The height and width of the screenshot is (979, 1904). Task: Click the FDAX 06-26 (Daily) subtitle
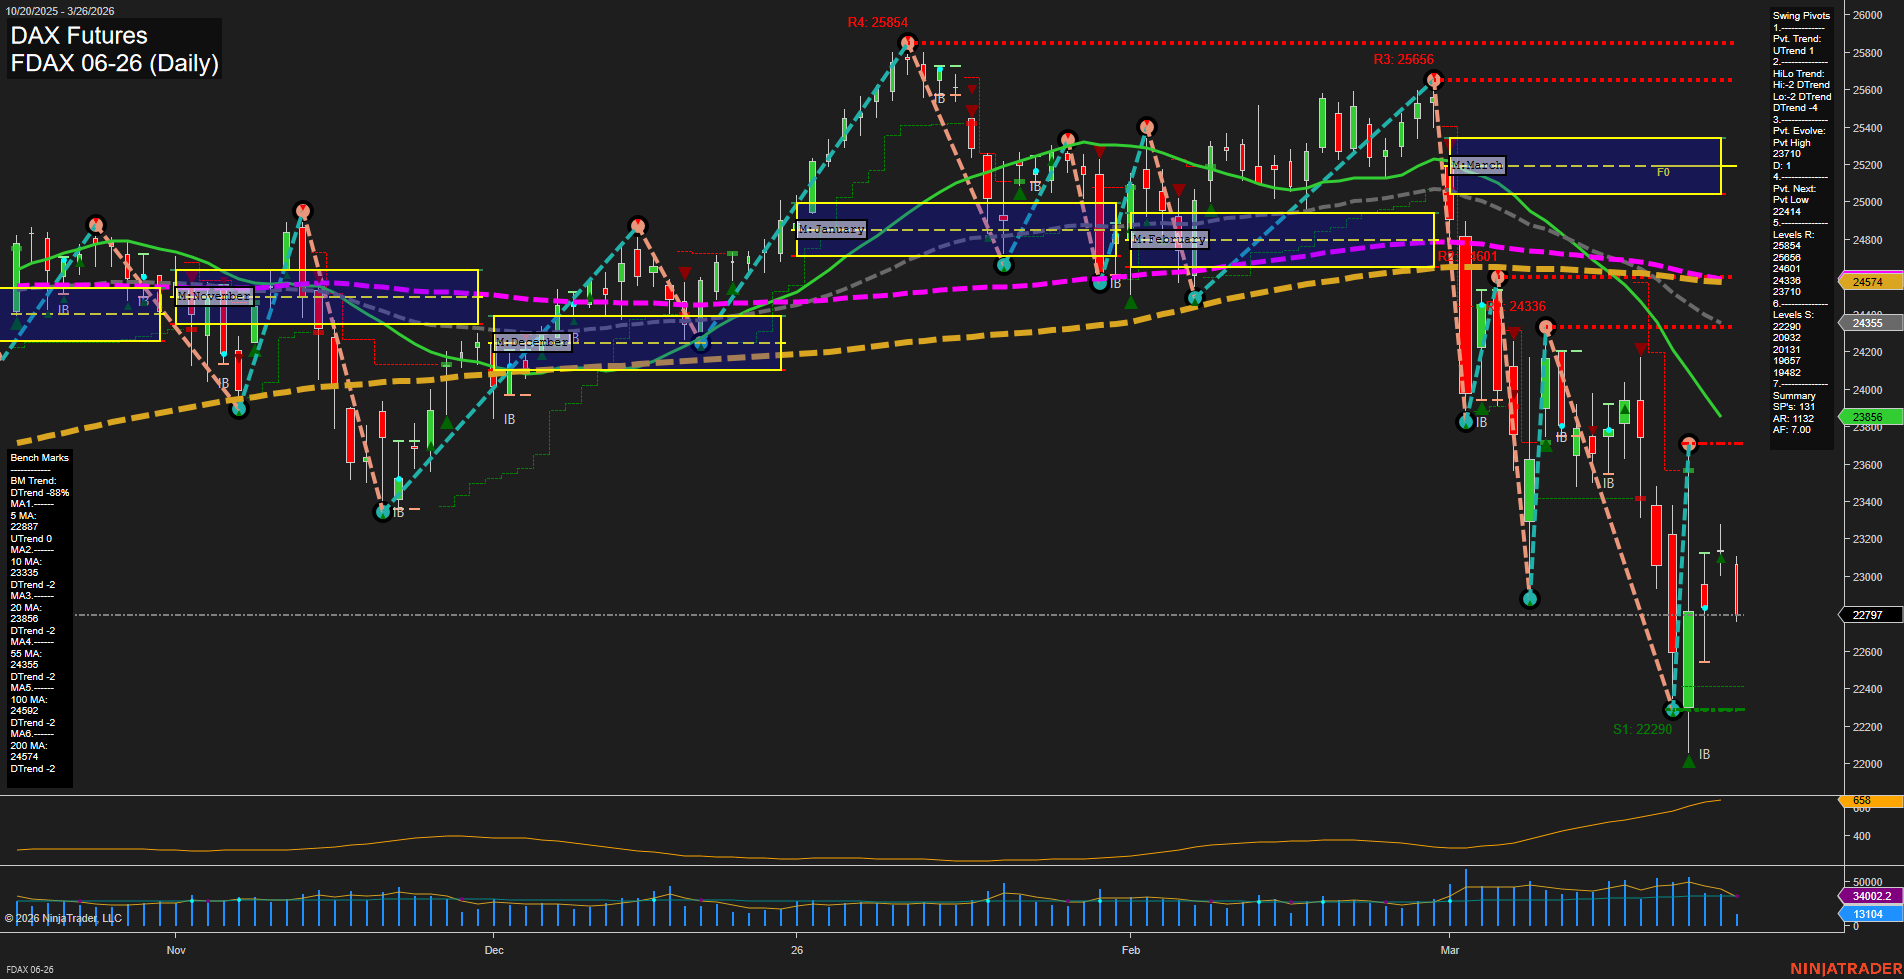(114, 64)
